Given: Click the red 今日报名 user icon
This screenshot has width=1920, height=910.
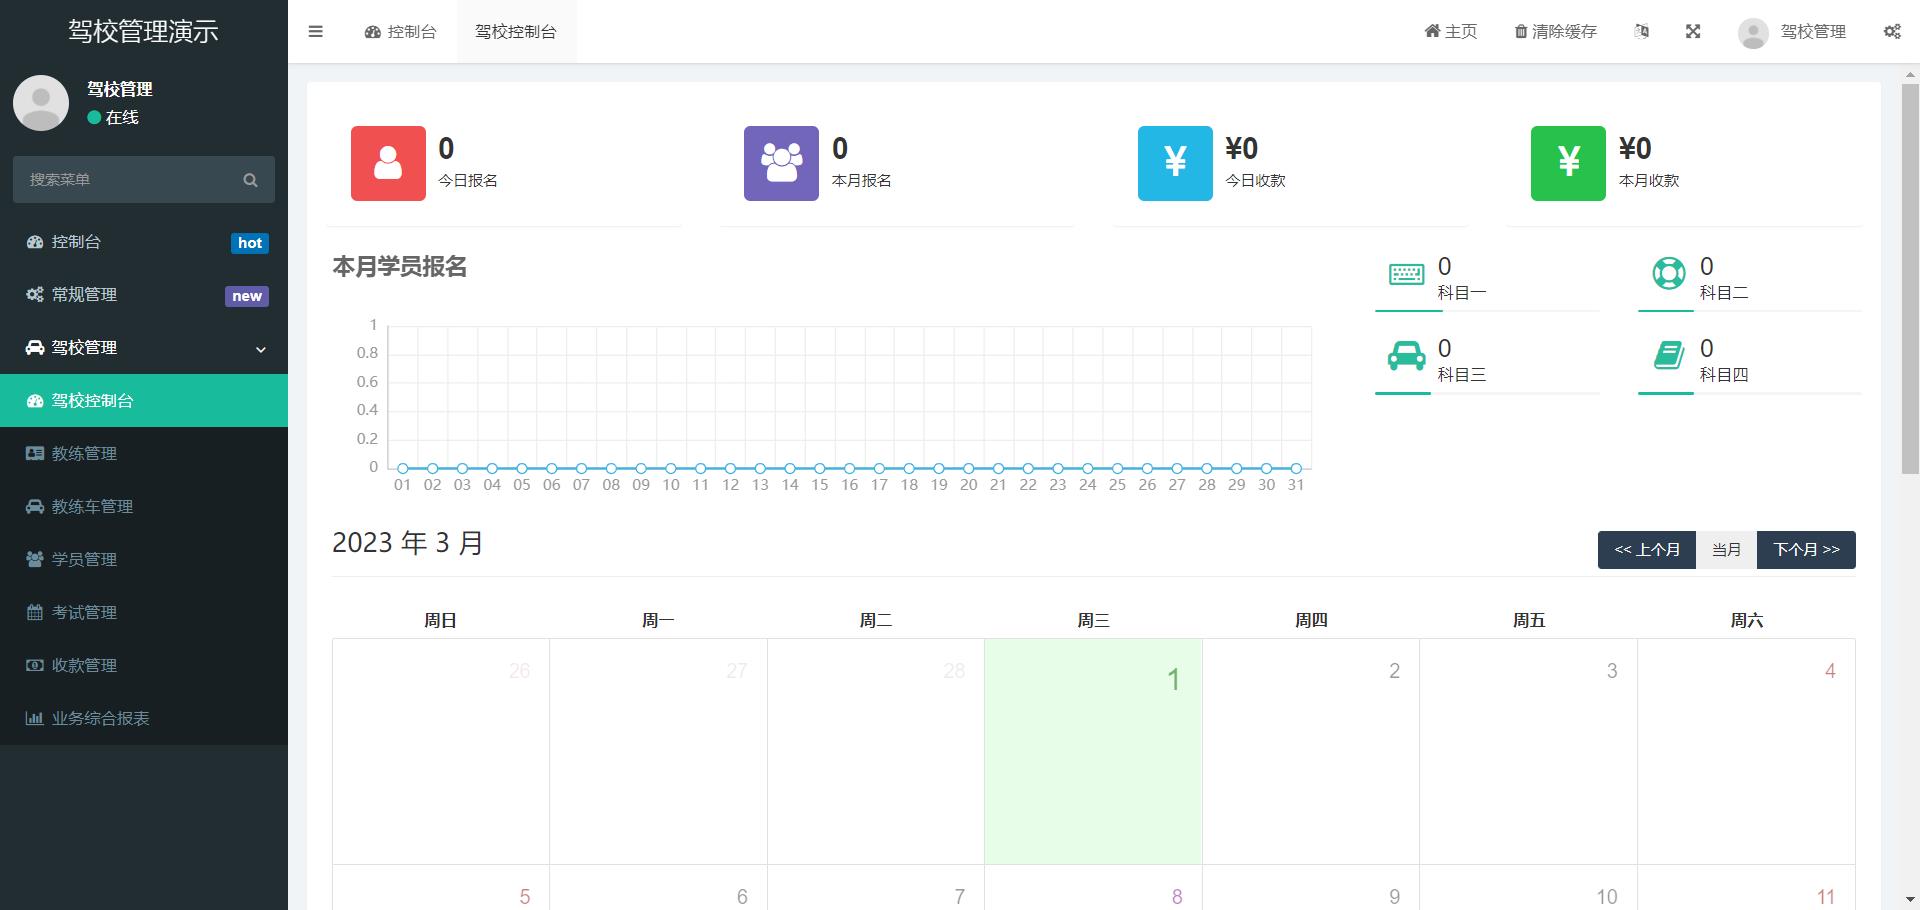Looking at the screenshot, I should point(388,163).
